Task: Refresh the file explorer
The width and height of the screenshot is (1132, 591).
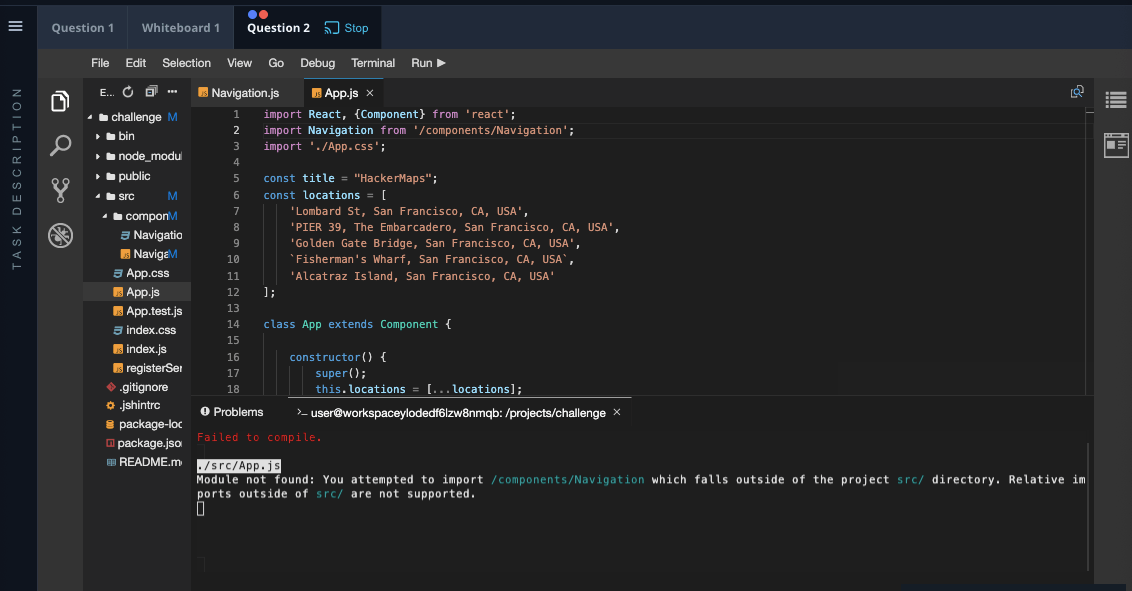Action: (128, 92)
